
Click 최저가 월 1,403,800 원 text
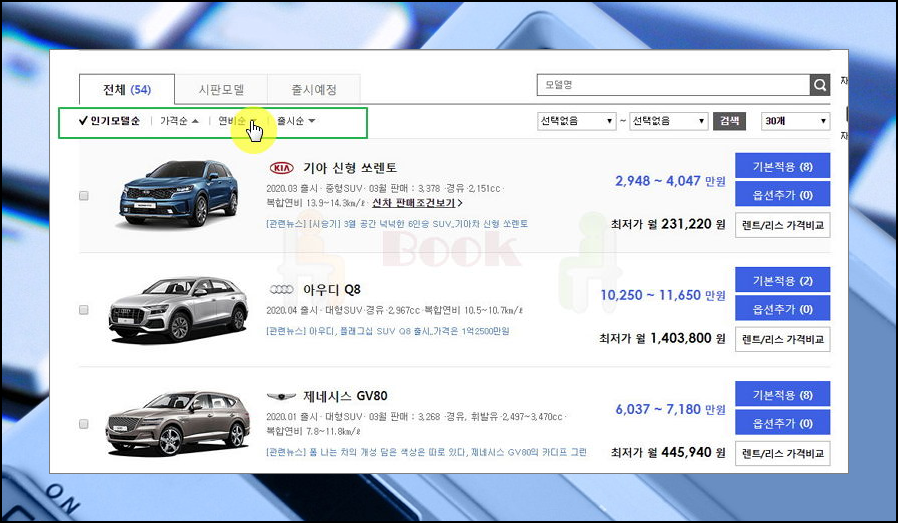point(663,338)
